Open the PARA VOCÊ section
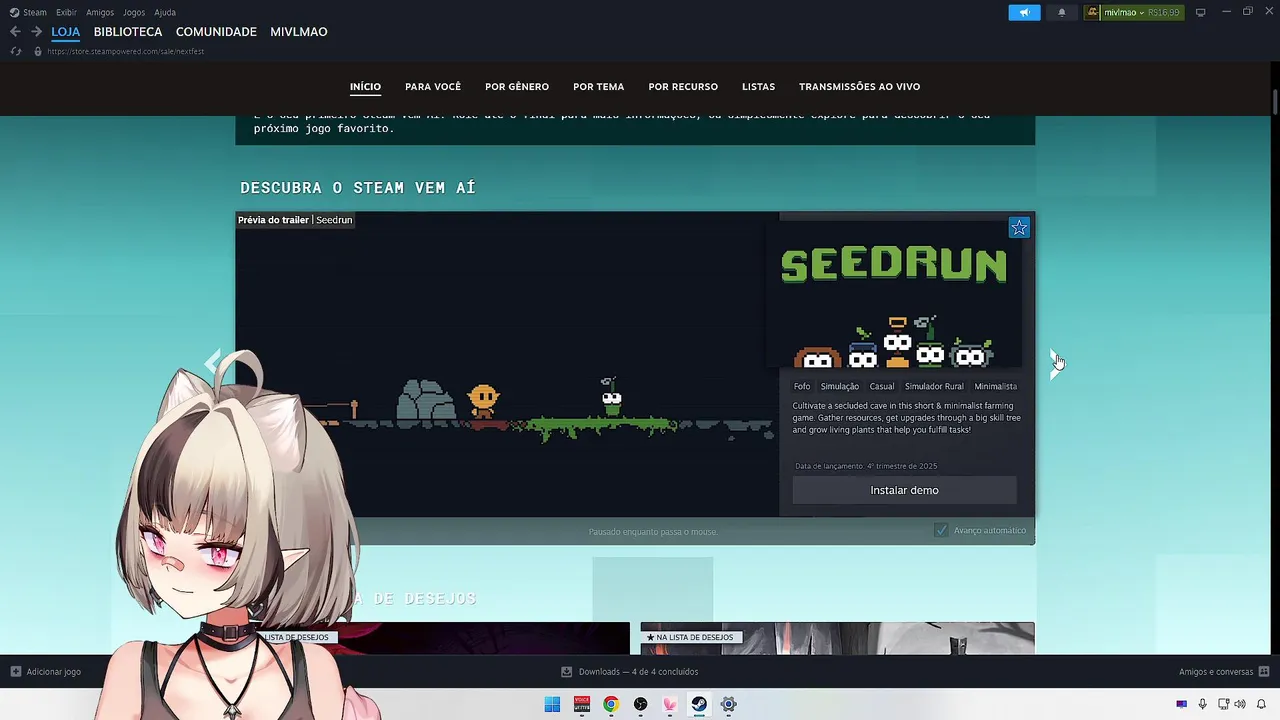 (433, 87)
